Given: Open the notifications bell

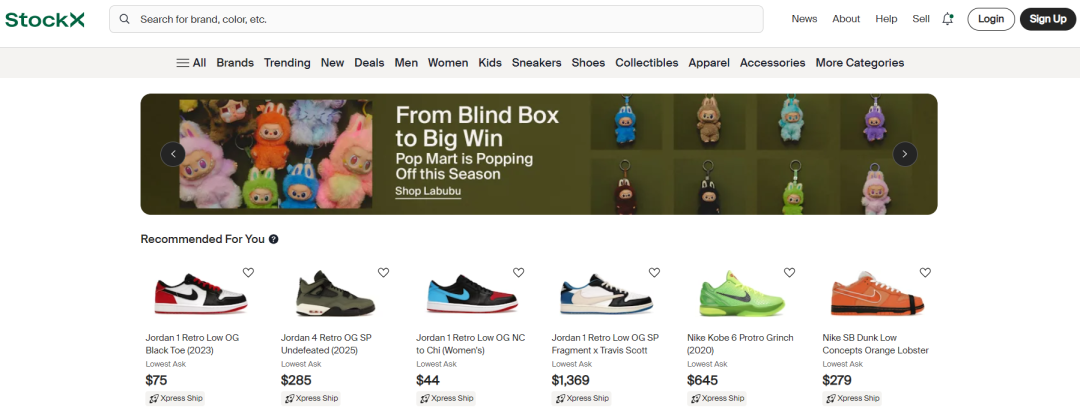Looking at the screenshot, I should click(x=948, y=19).
